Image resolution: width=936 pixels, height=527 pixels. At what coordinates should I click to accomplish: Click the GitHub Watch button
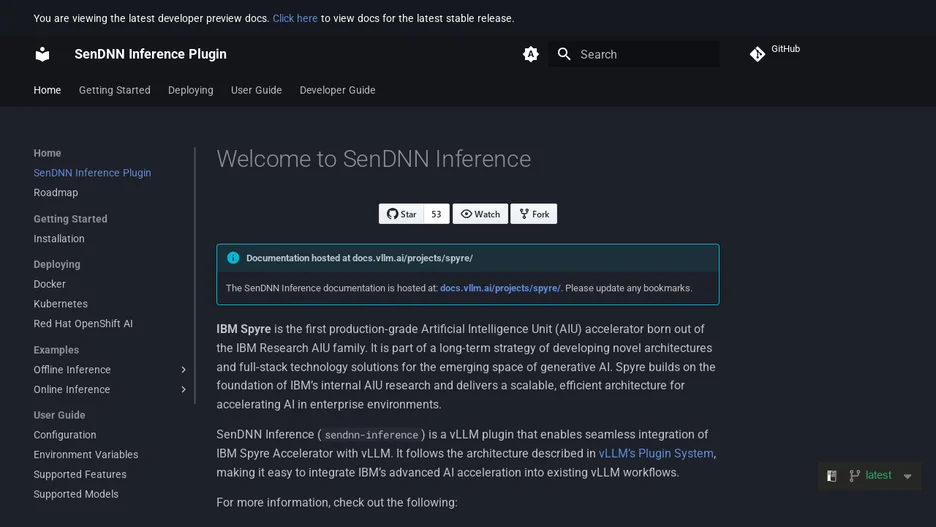(480, 214)
